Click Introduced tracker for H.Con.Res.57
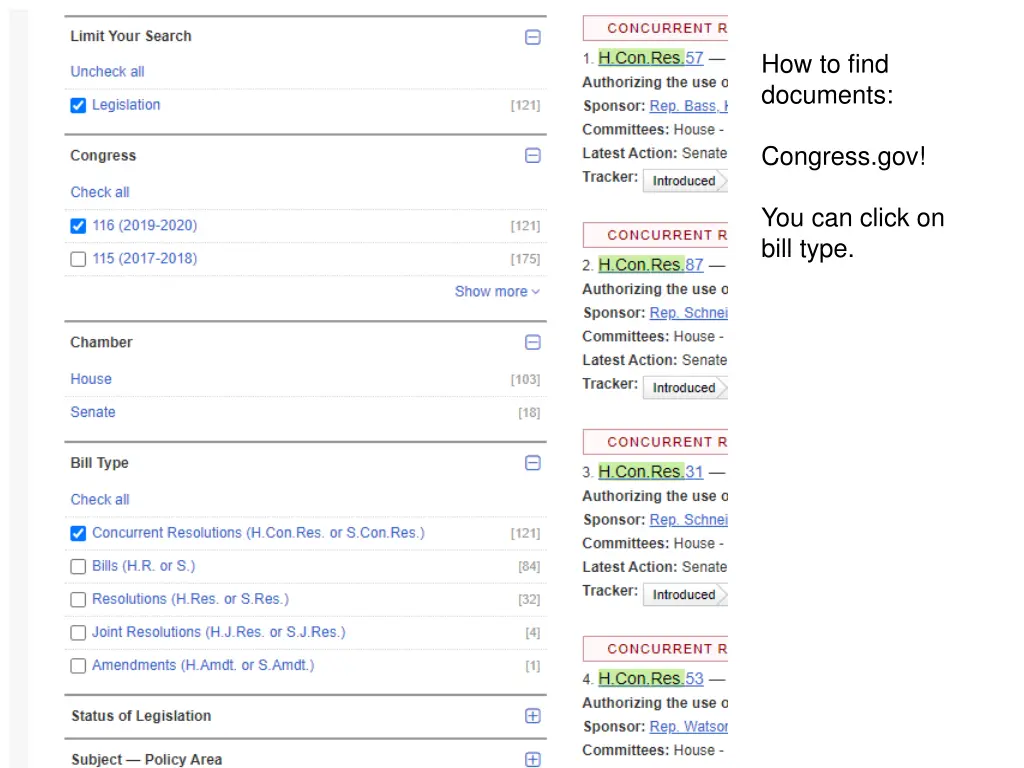1024x768 pixels. [684, 181]
